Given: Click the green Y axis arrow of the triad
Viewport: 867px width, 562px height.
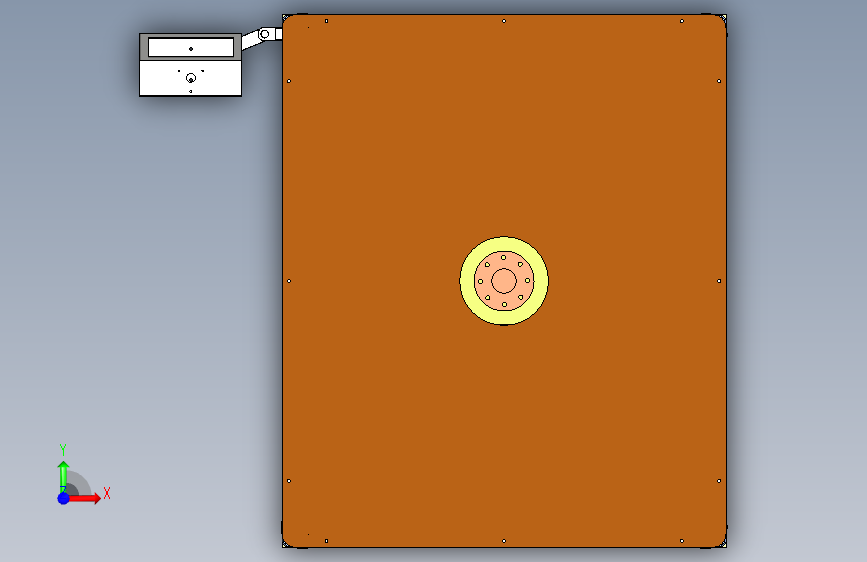Looking at the screenshot, I should tap(63, 476).
